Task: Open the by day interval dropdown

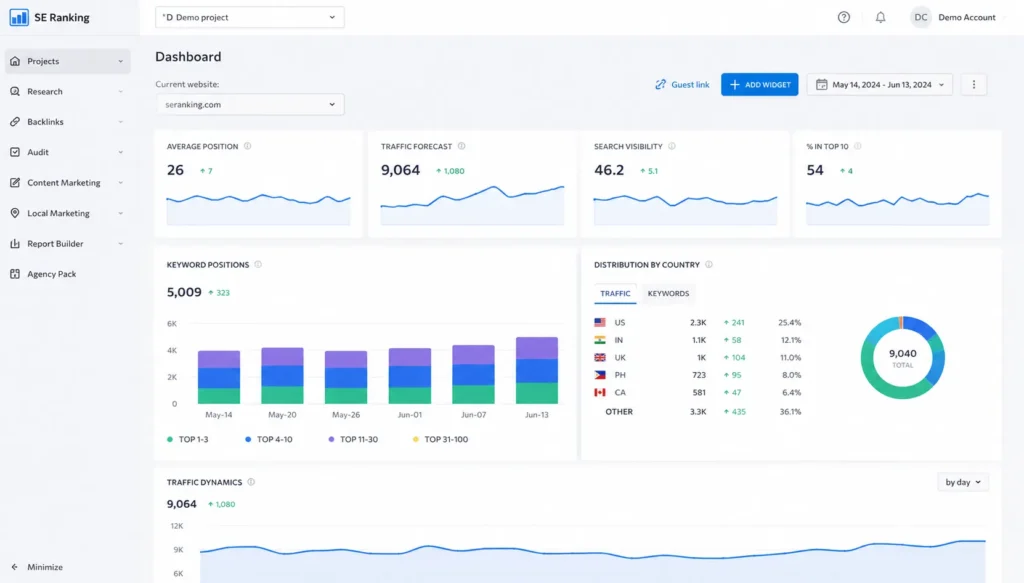Action: click(963, 482)
